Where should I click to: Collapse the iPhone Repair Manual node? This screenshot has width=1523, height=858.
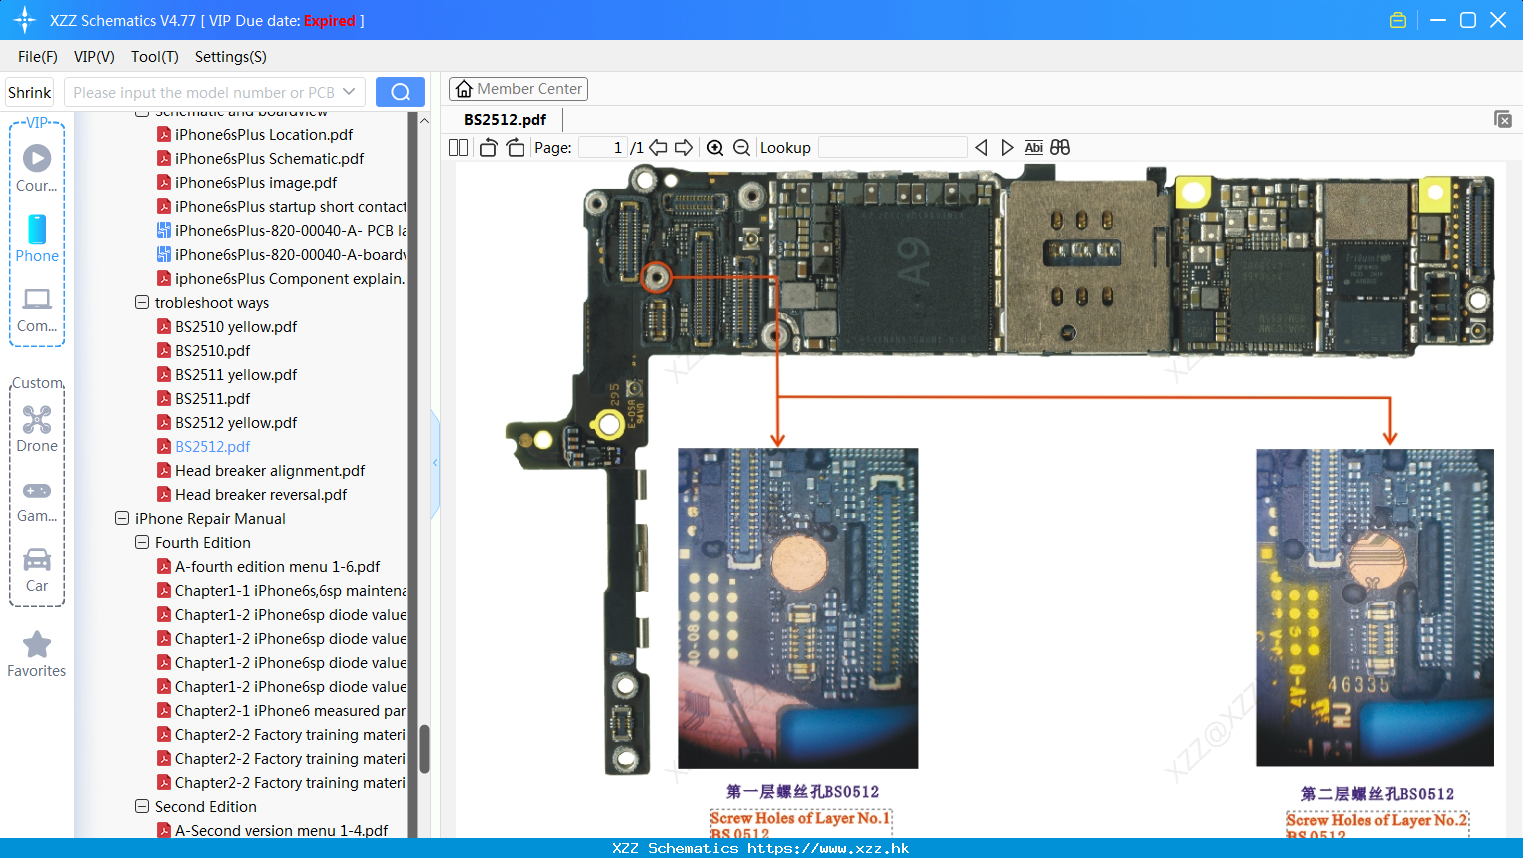pyautogui.click(x=122, y=518)
